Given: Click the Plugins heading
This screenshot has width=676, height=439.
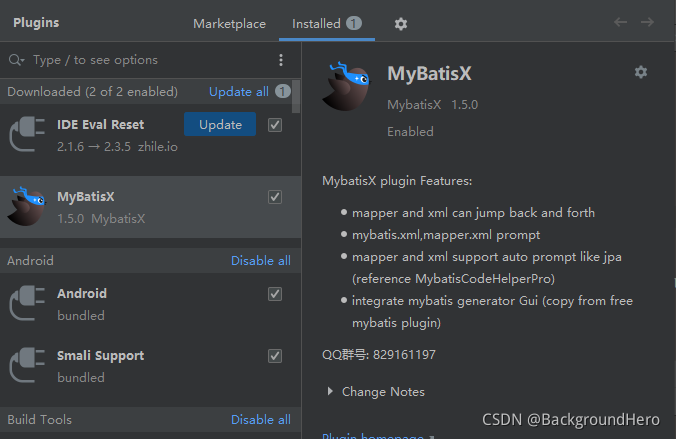Looking at the screenshot, I should click(x=36, y=23).
